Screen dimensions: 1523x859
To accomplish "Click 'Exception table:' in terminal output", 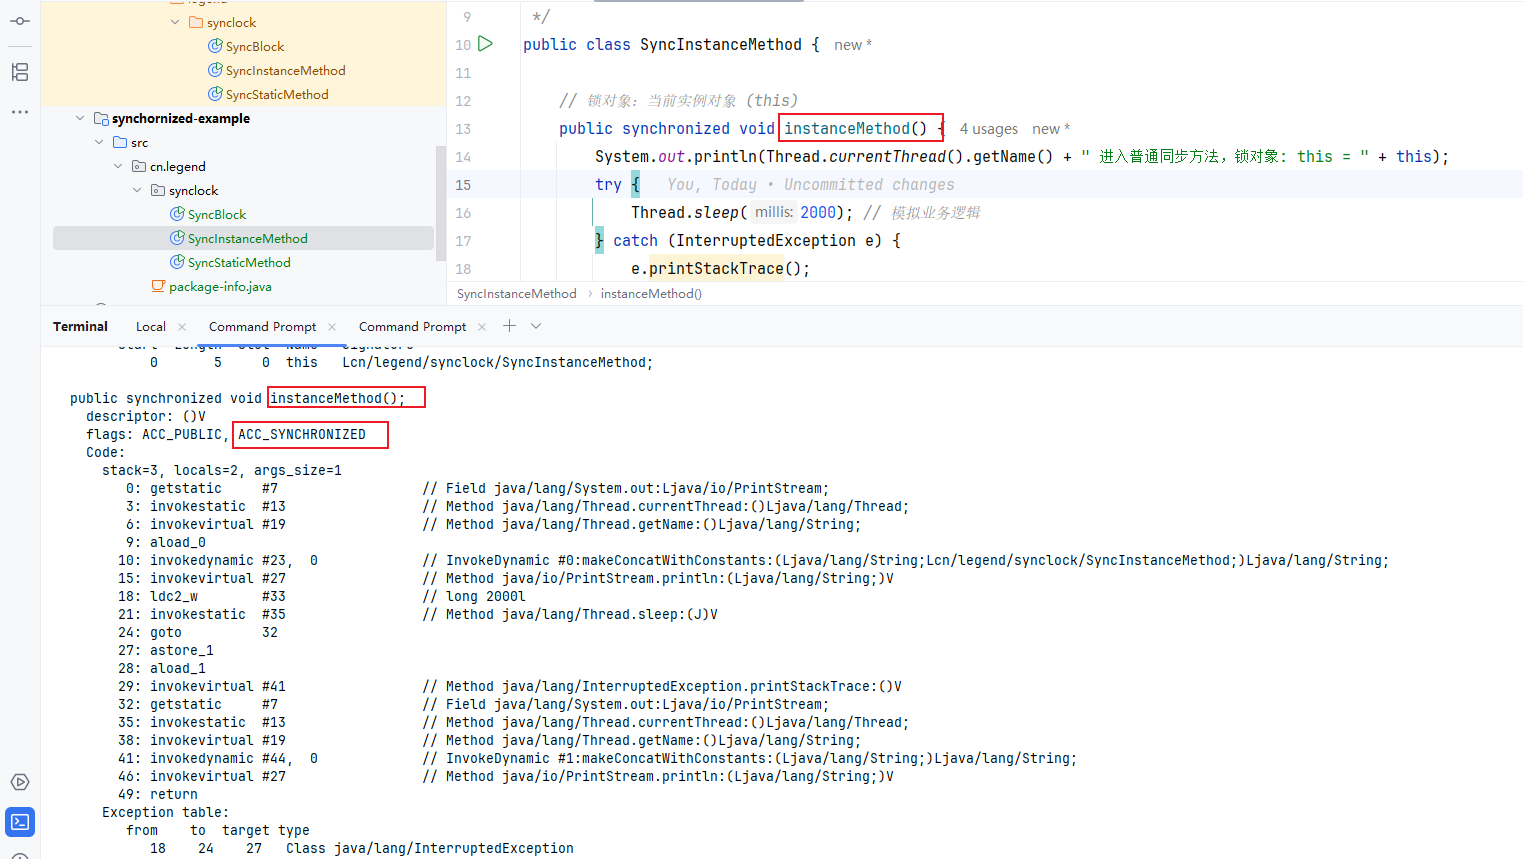I will [x=165, y=812].
